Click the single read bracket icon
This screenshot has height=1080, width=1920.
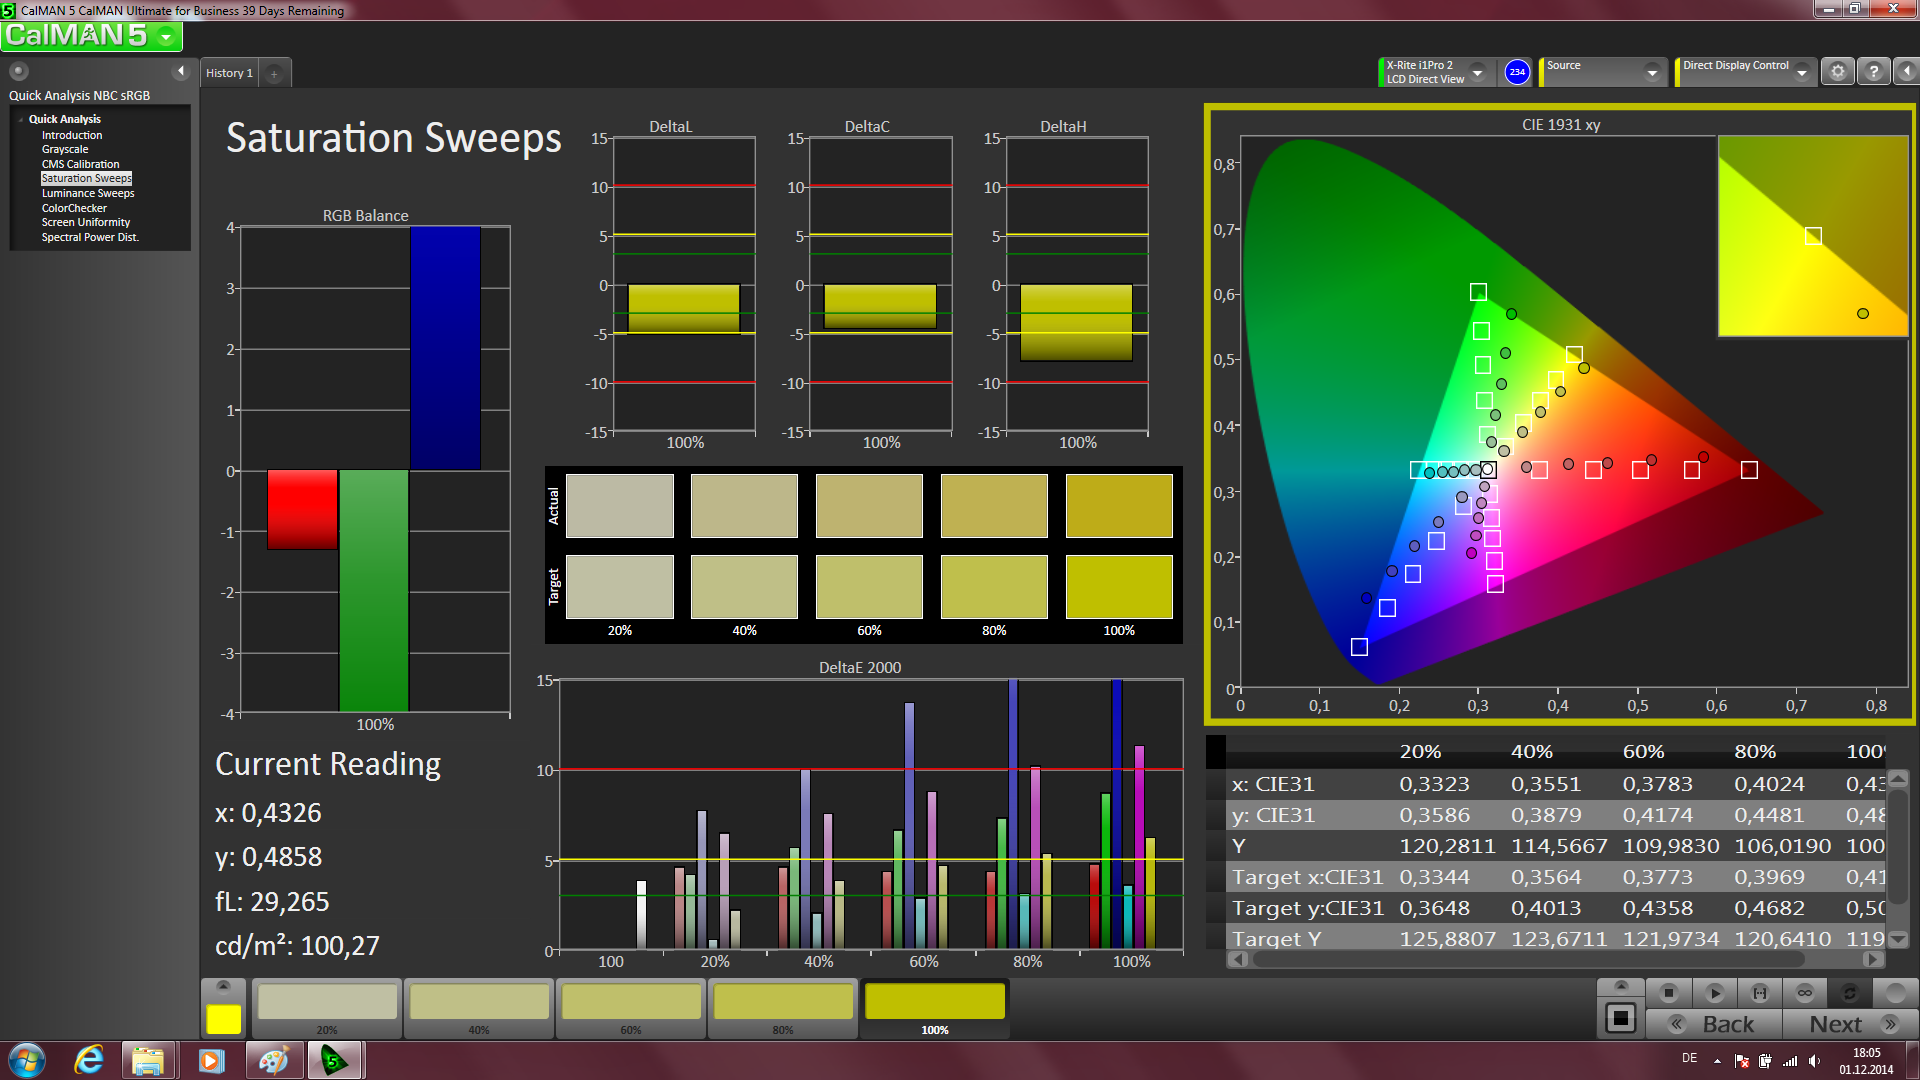coord(1759,993)
